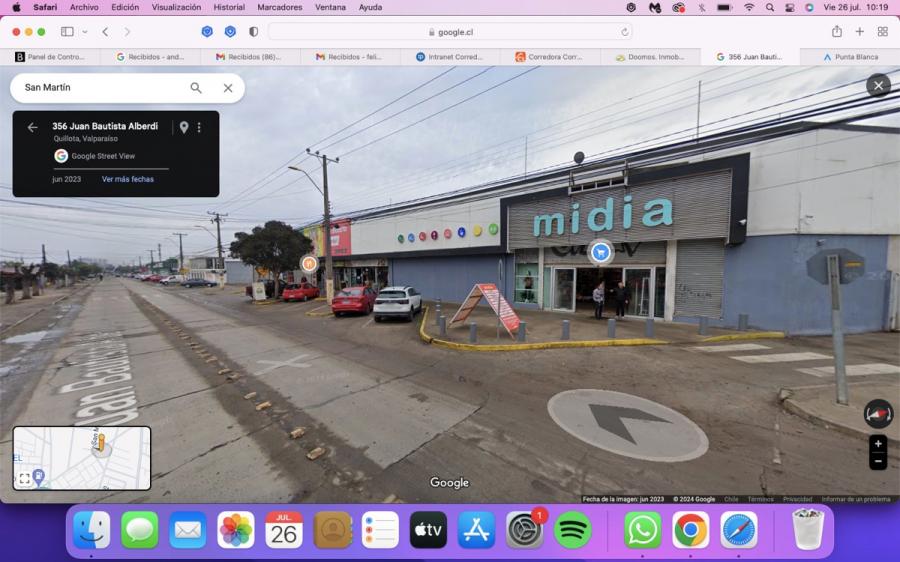Image resolution: width=900 pixels, height=562 pixels.
Task: Open the Edición menu
Action: click(x=125, y=7)
